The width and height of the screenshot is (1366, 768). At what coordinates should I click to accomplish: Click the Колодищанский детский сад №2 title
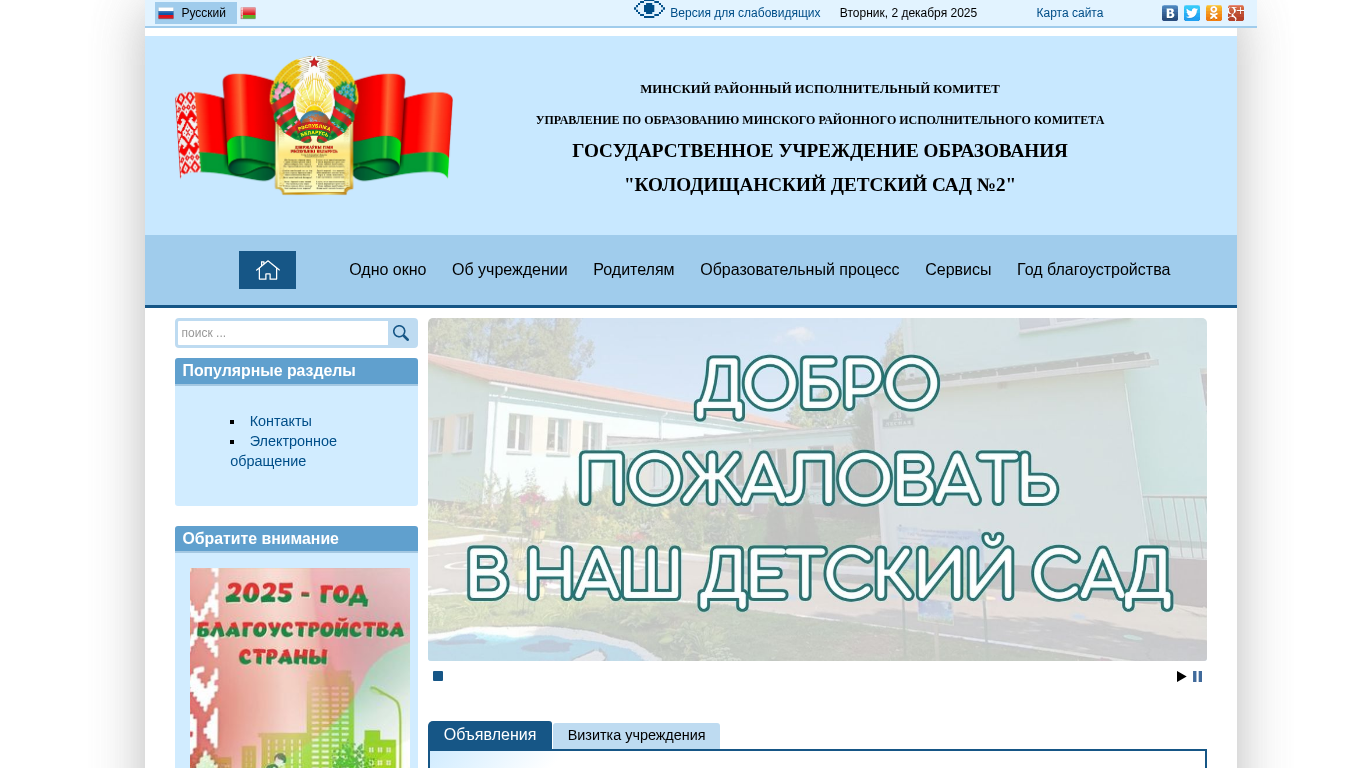click(x=820, y=185)
